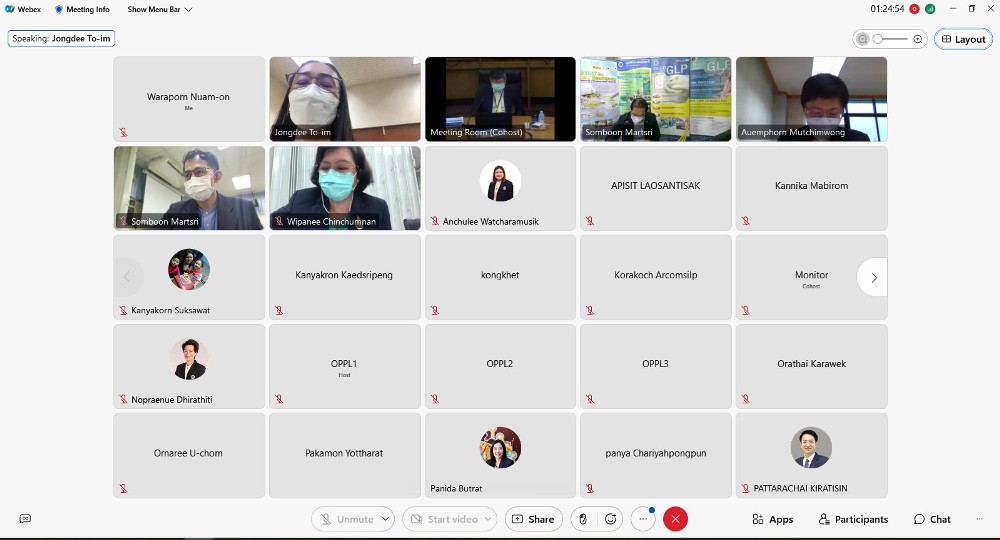Expand the Show Menu Bar dropdown
The width and height of the screenshot is (1000, 540).
160,9
